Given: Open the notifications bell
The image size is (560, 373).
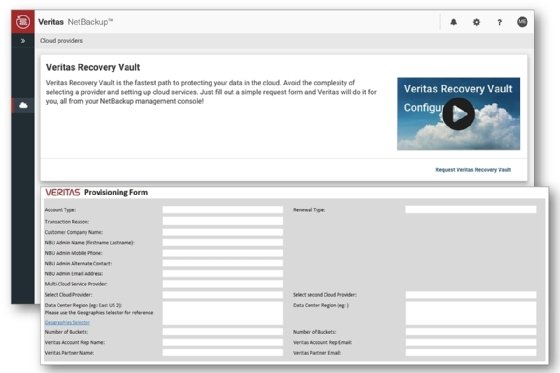Looking at the screenshot, I should [454, 22].
